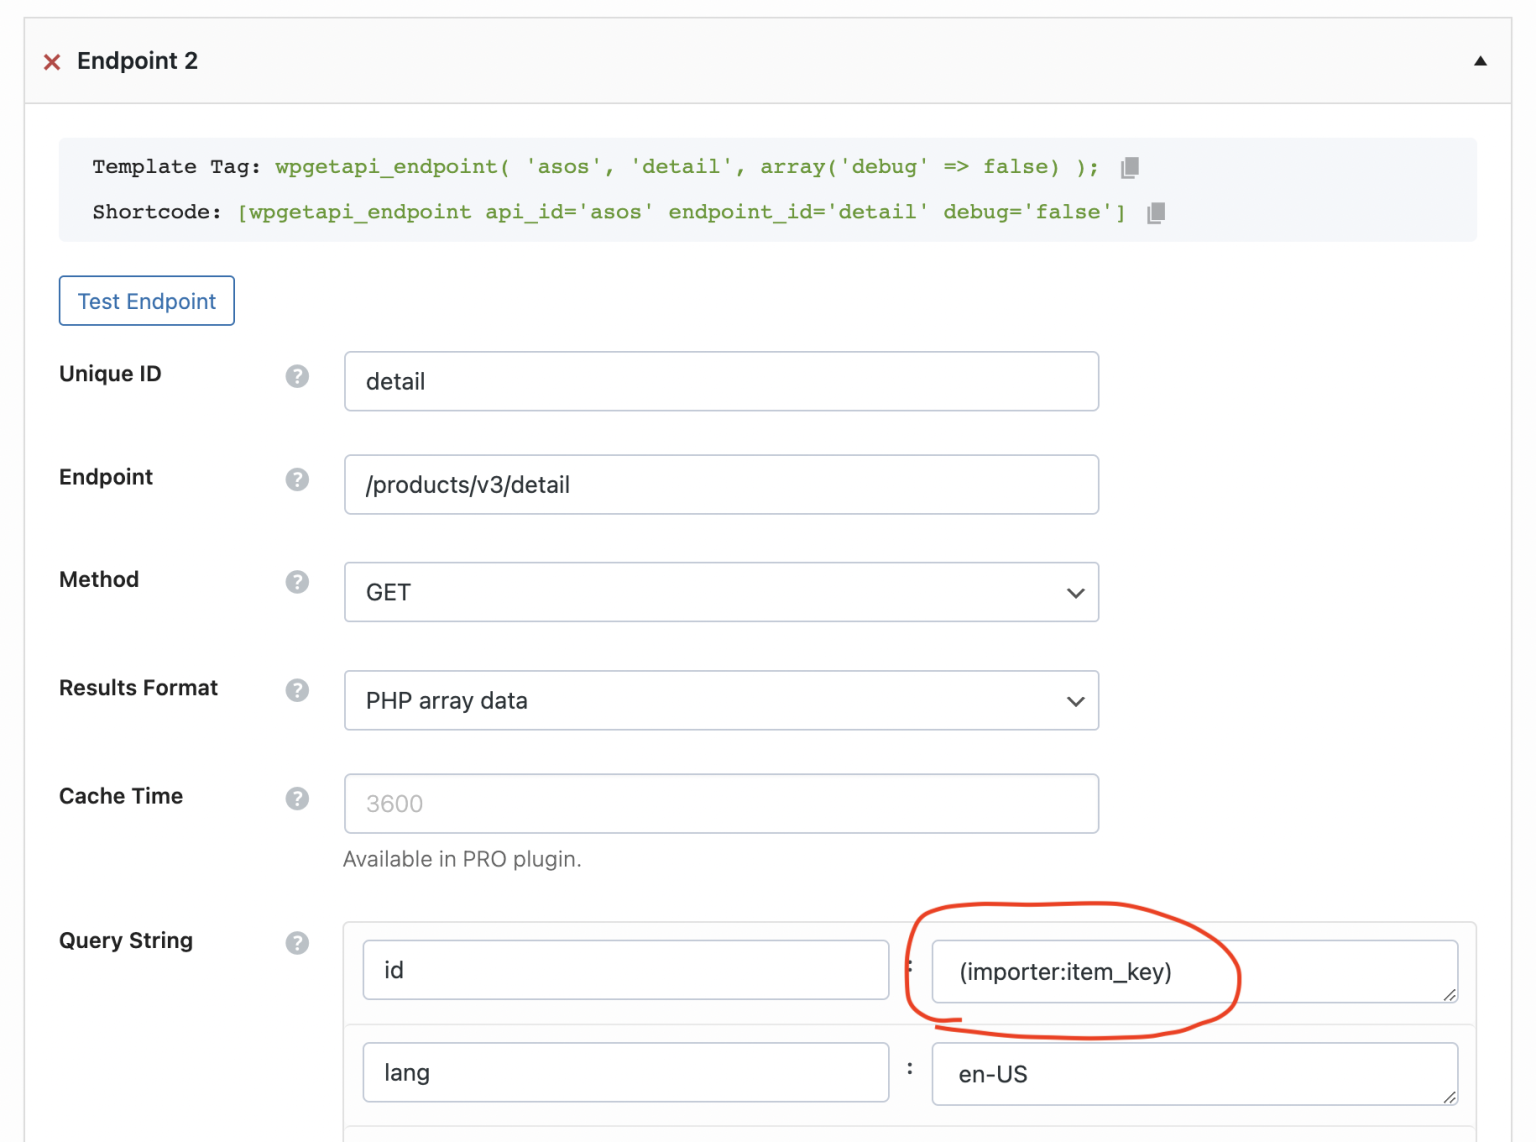Copy the Template Tag code snippet
Viewport: 1536px width, 1142px height.
pyautogui.click(x=1129, y=167)
